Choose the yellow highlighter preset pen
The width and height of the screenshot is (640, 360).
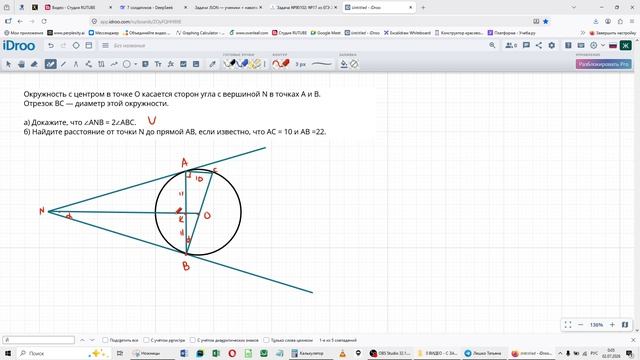(x=256, y=64)
